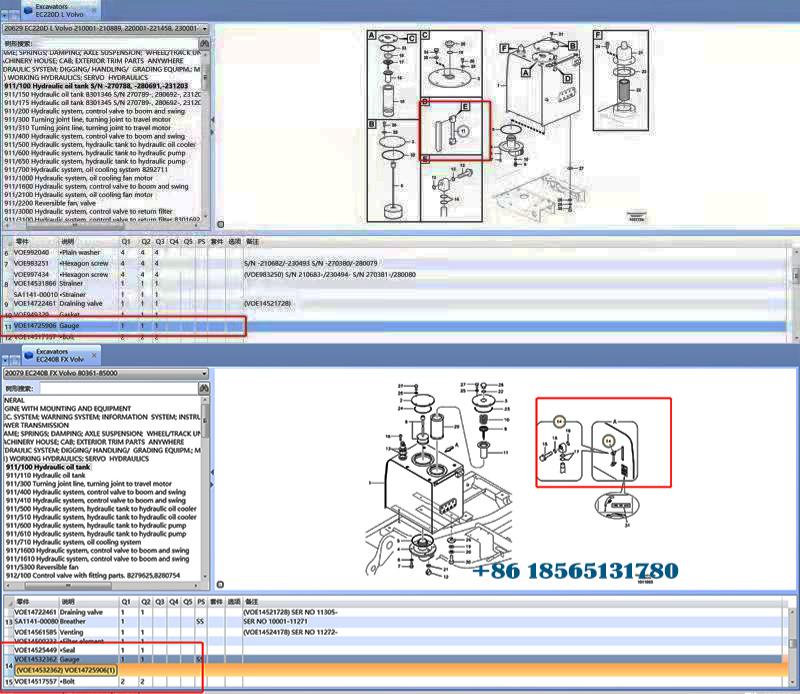The width and height of the screenshot is (800, 694).
Task: Open tab list arrow in EC220D tab strip
Action: 5,15
